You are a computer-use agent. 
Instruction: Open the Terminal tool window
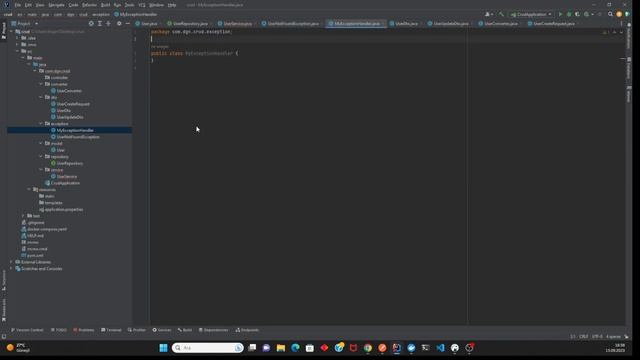[111, 330]
